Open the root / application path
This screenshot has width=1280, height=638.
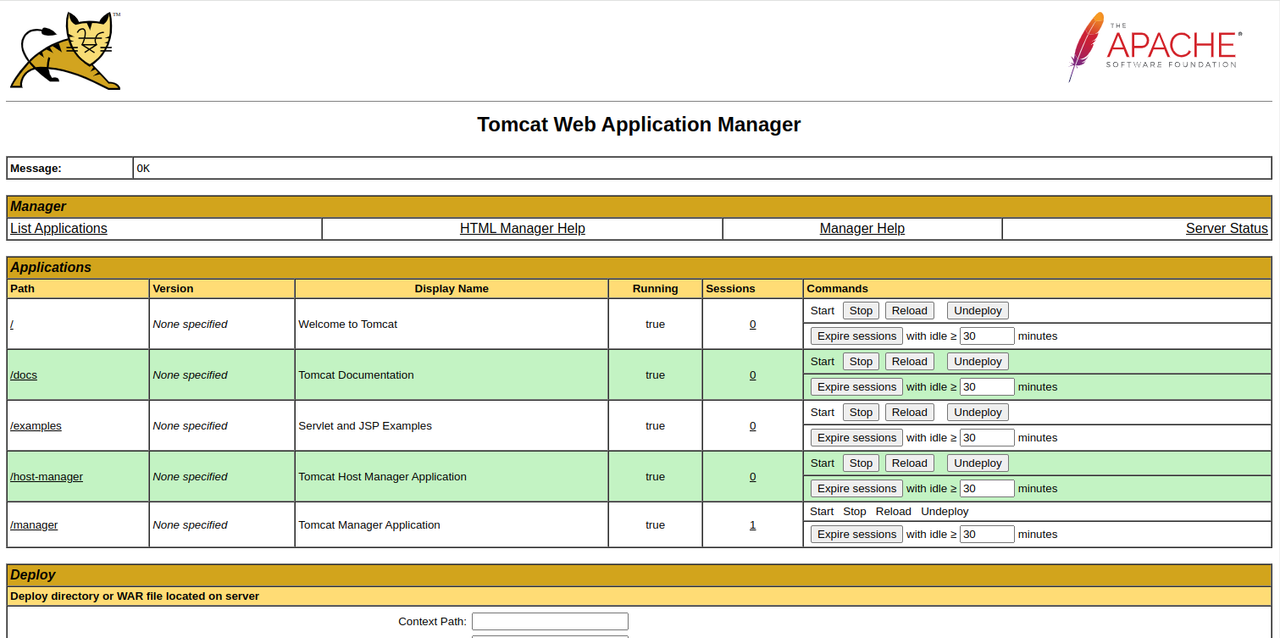click(x=12, y=324)
